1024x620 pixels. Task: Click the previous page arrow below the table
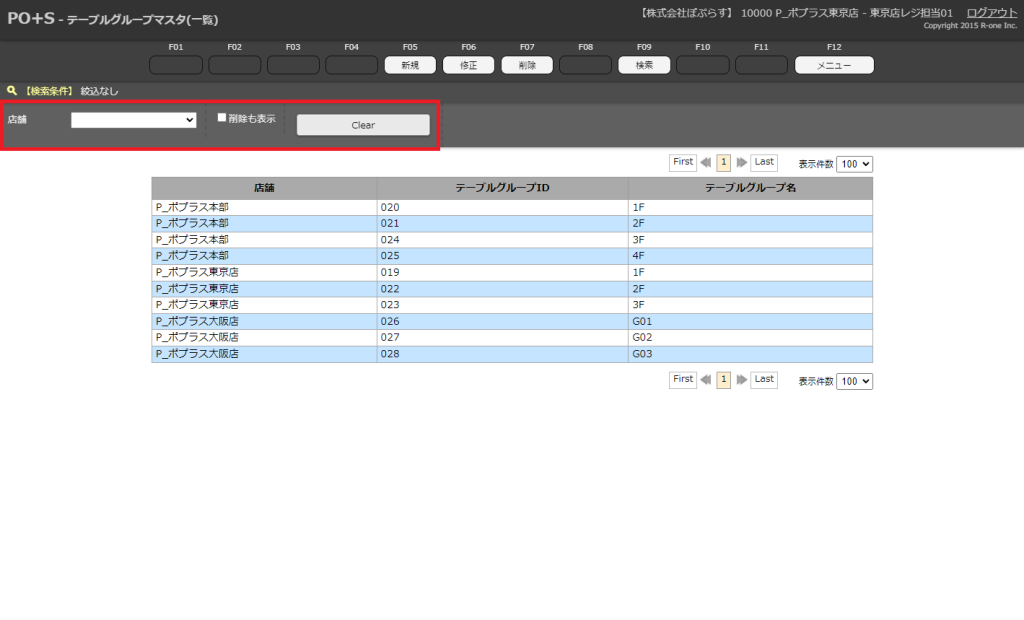point(706,380)
